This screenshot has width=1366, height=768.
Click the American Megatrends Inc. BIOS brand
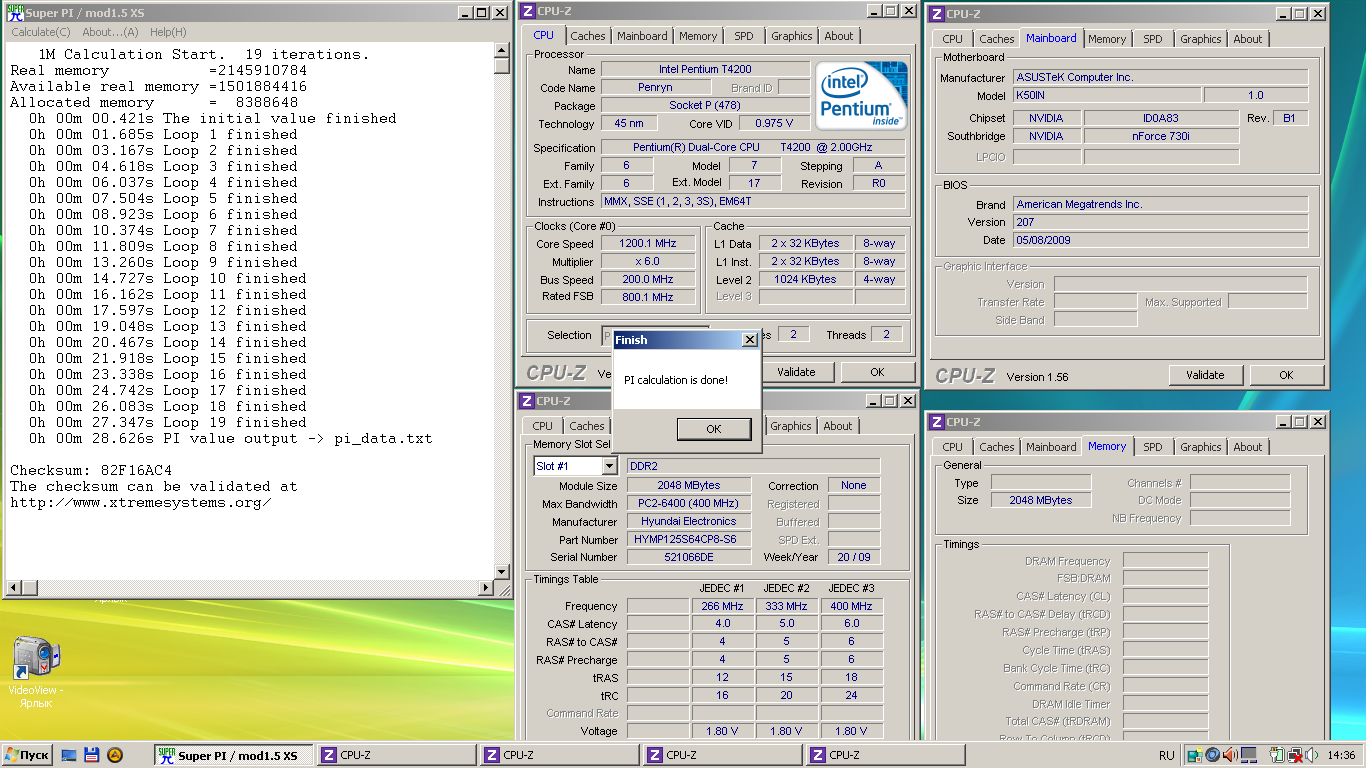[1160, 204]
